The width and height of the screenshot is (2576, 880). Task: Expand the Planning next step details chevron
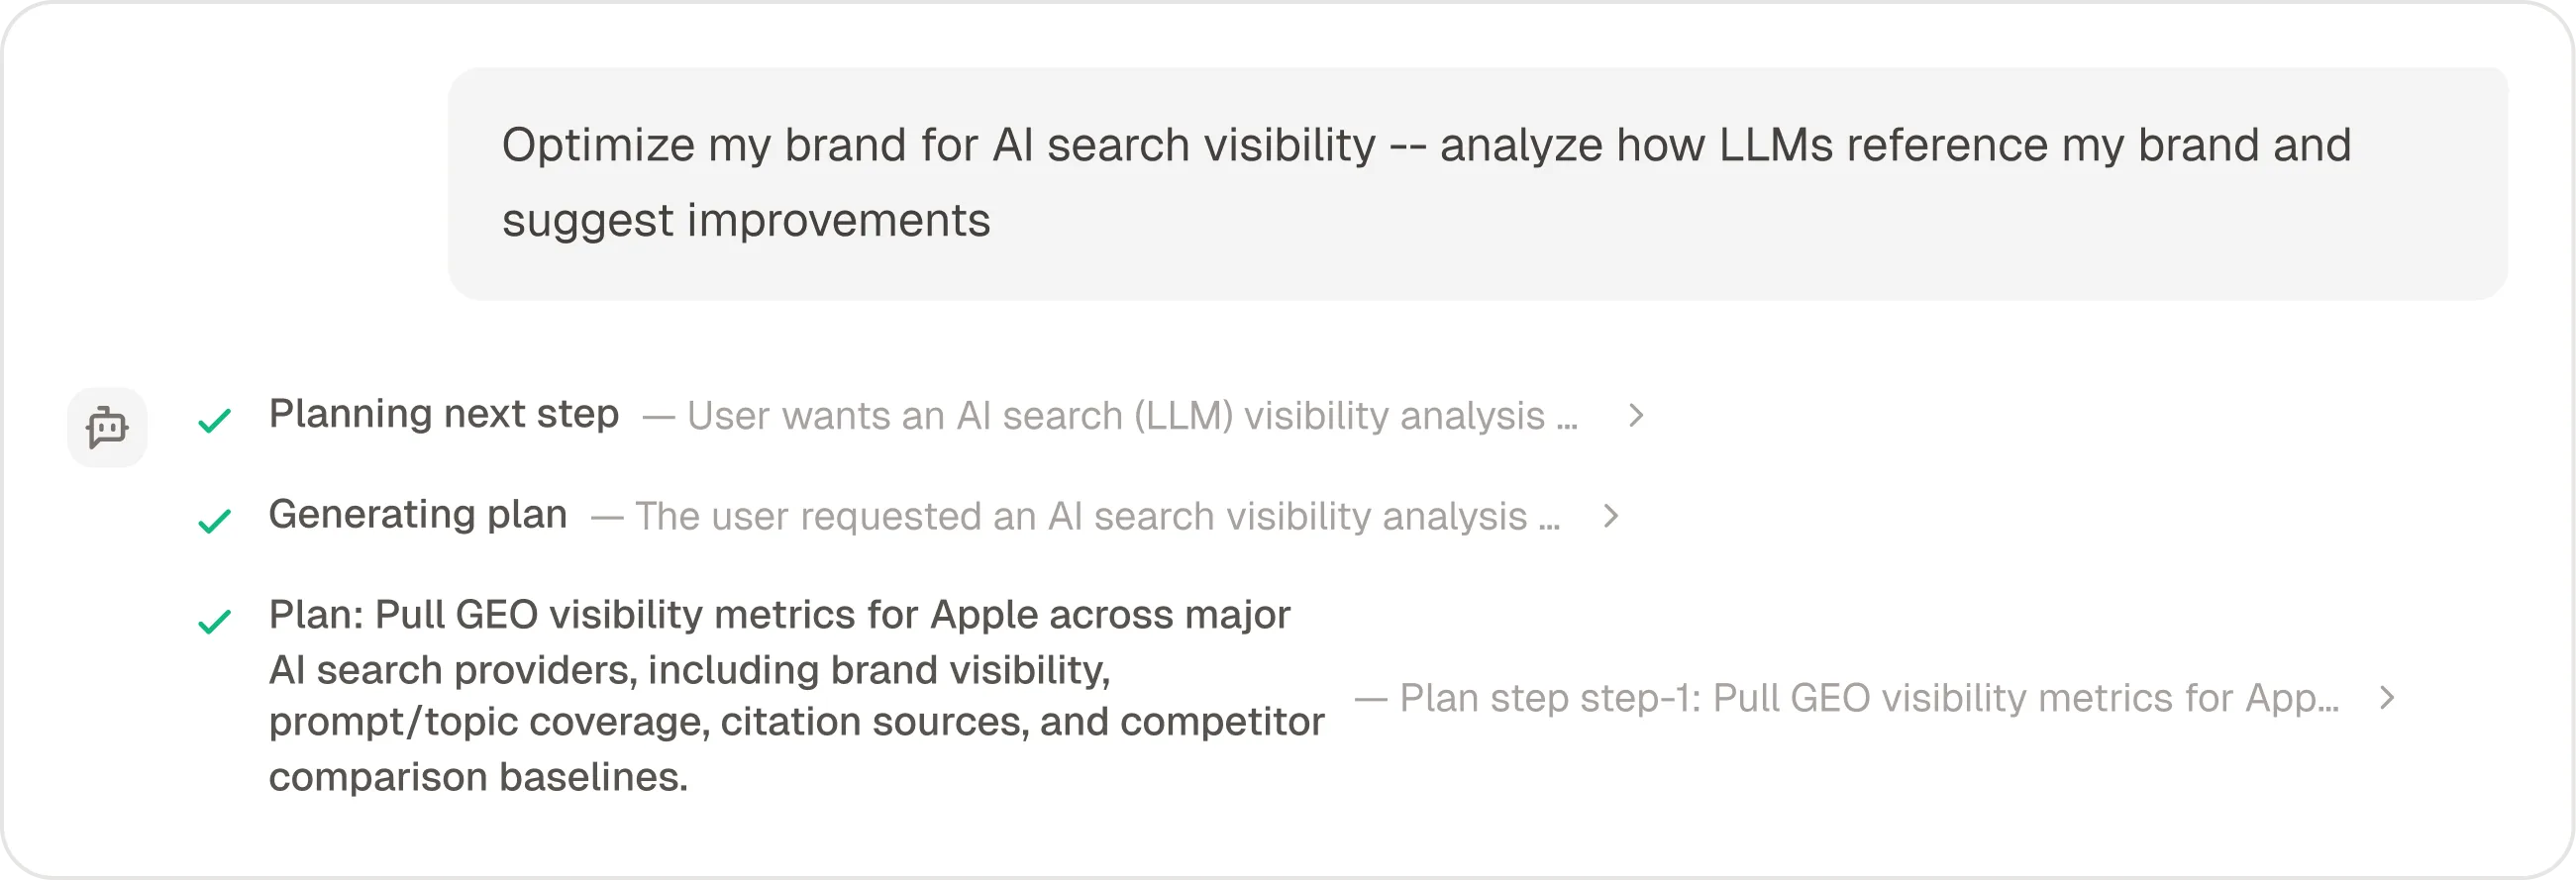[x=1636, y=415]
